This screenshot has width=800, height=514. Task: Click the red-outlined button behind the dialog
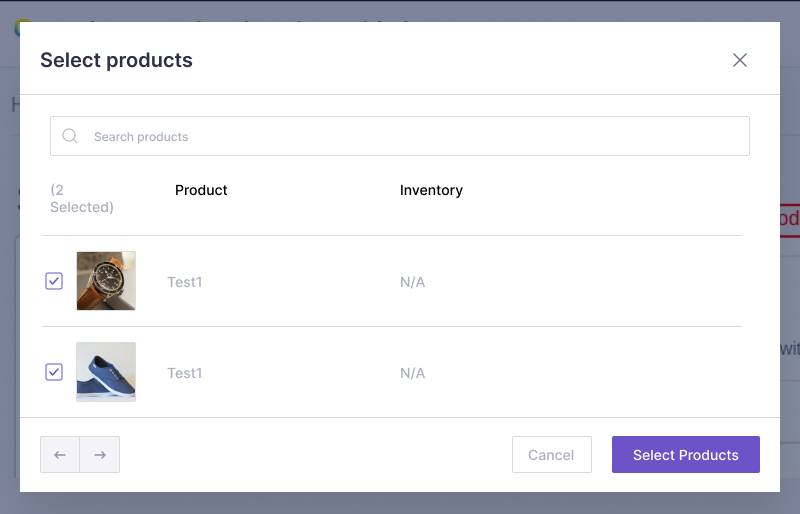[790, 219]
